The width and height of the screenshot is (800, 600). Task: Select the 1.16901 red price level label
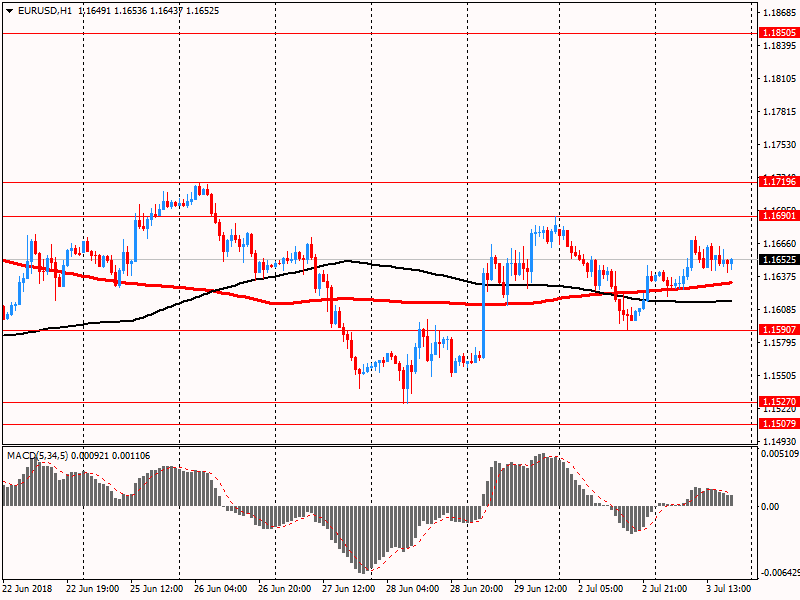coord(779,216)
